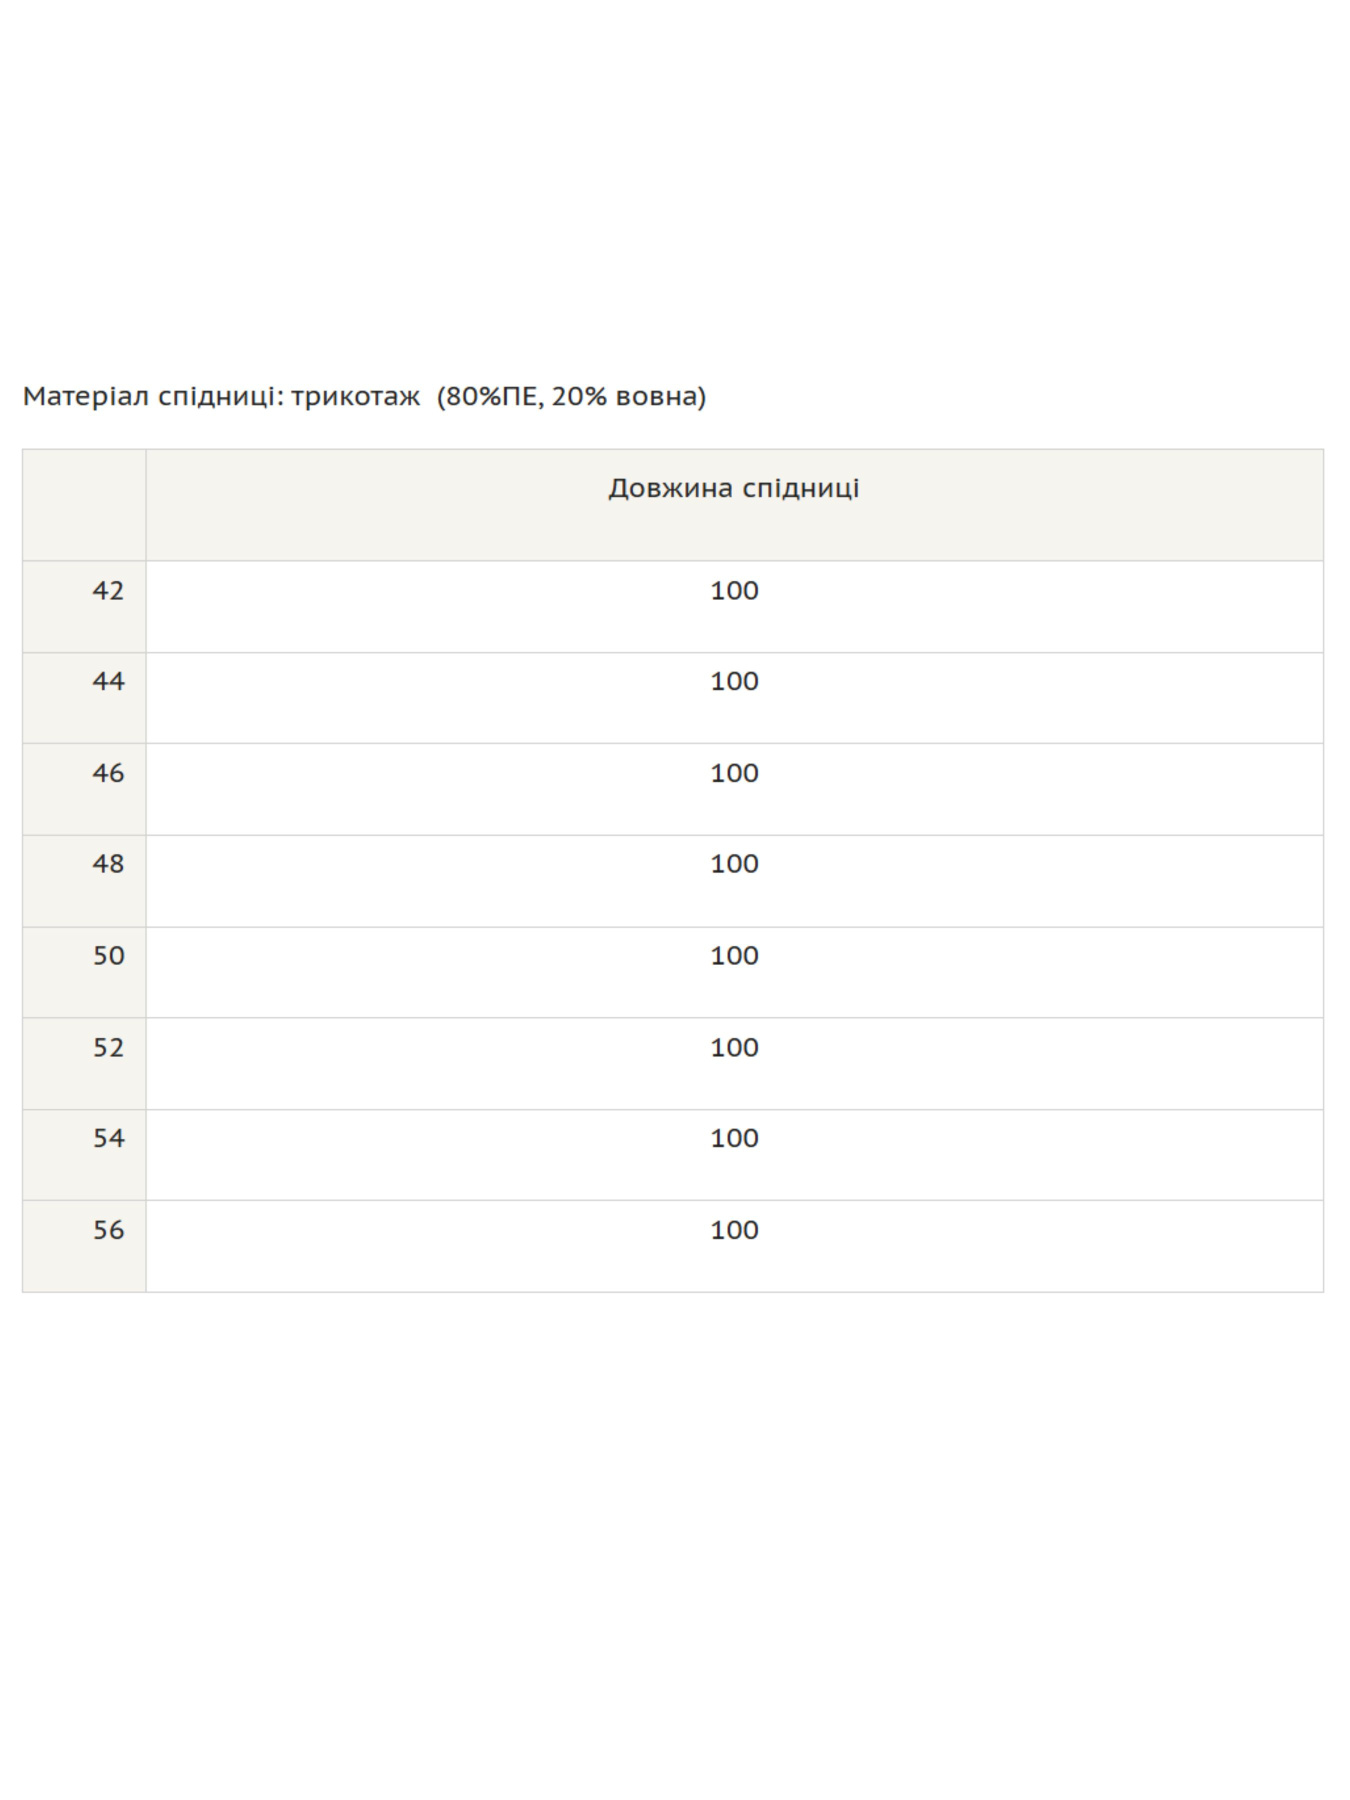Click the length value 100 for size 46
This screenshot has height=1800, width=1350.
(734, 774)
